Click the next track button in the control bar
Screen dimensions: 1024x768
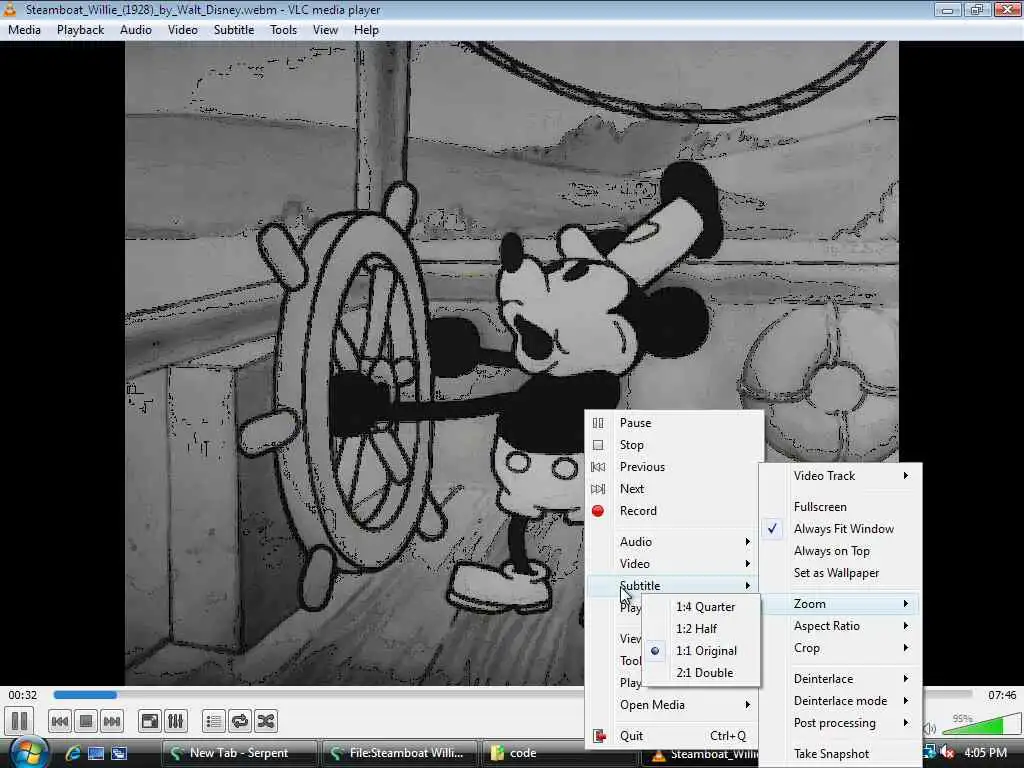click(112, 721)
